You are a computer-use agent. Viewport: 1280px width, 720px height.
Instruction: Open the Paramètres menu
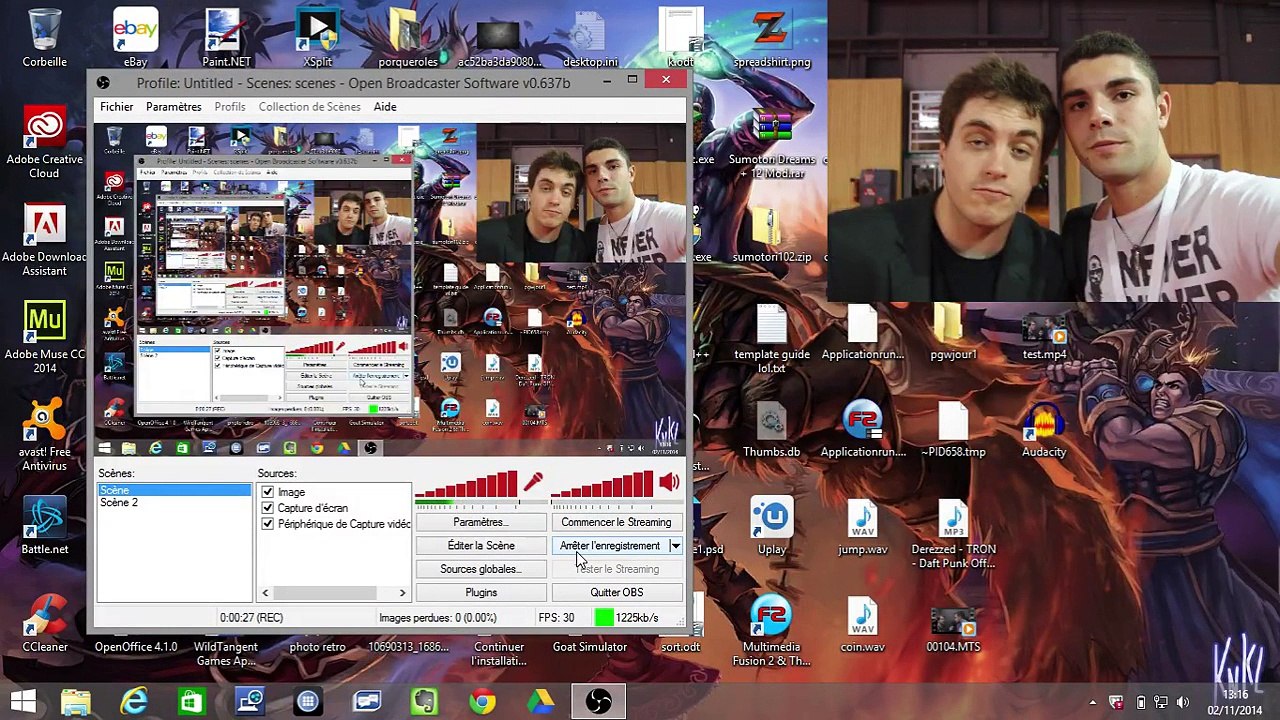click(173, 107)
